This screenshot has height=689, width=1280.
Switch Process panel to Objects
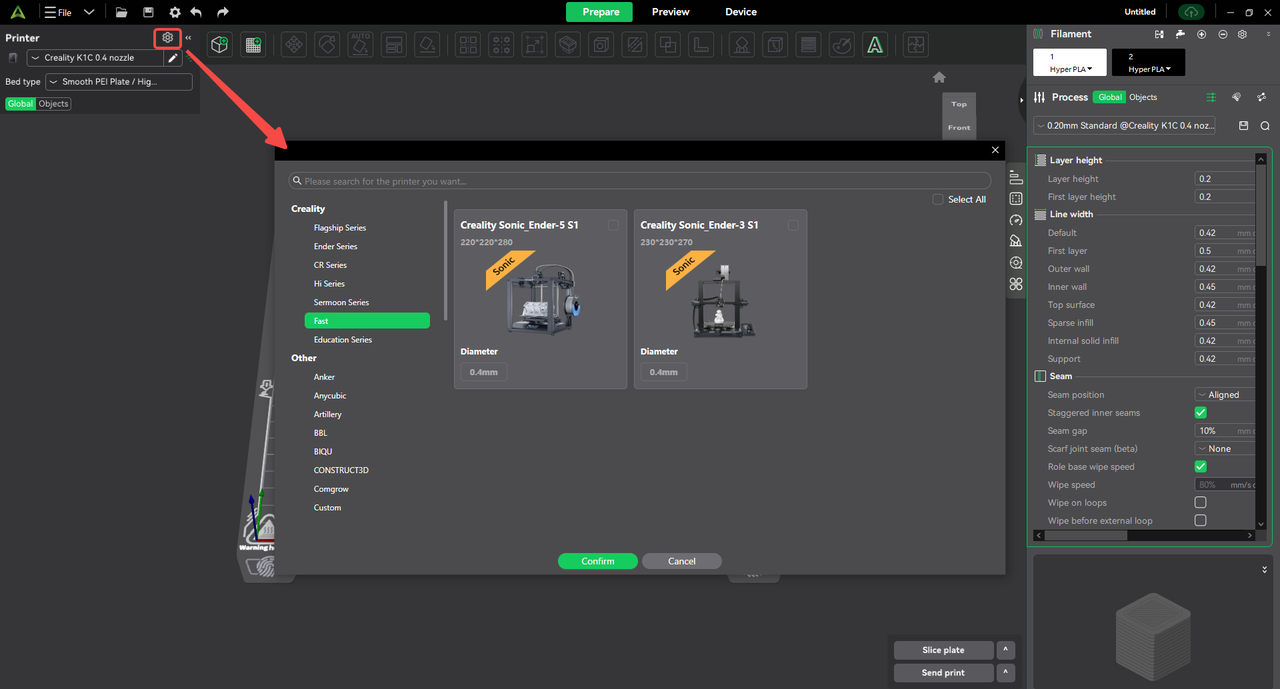1143,97
